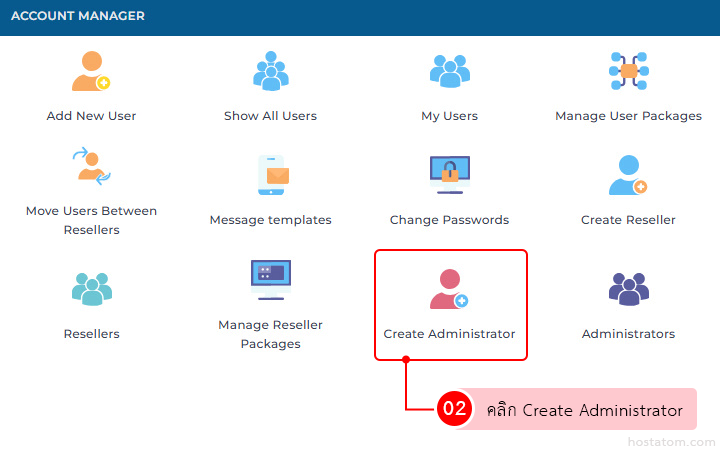Click the Create Administrator icon
Viewport: 720px width, 450px height.
pos(449,289)
